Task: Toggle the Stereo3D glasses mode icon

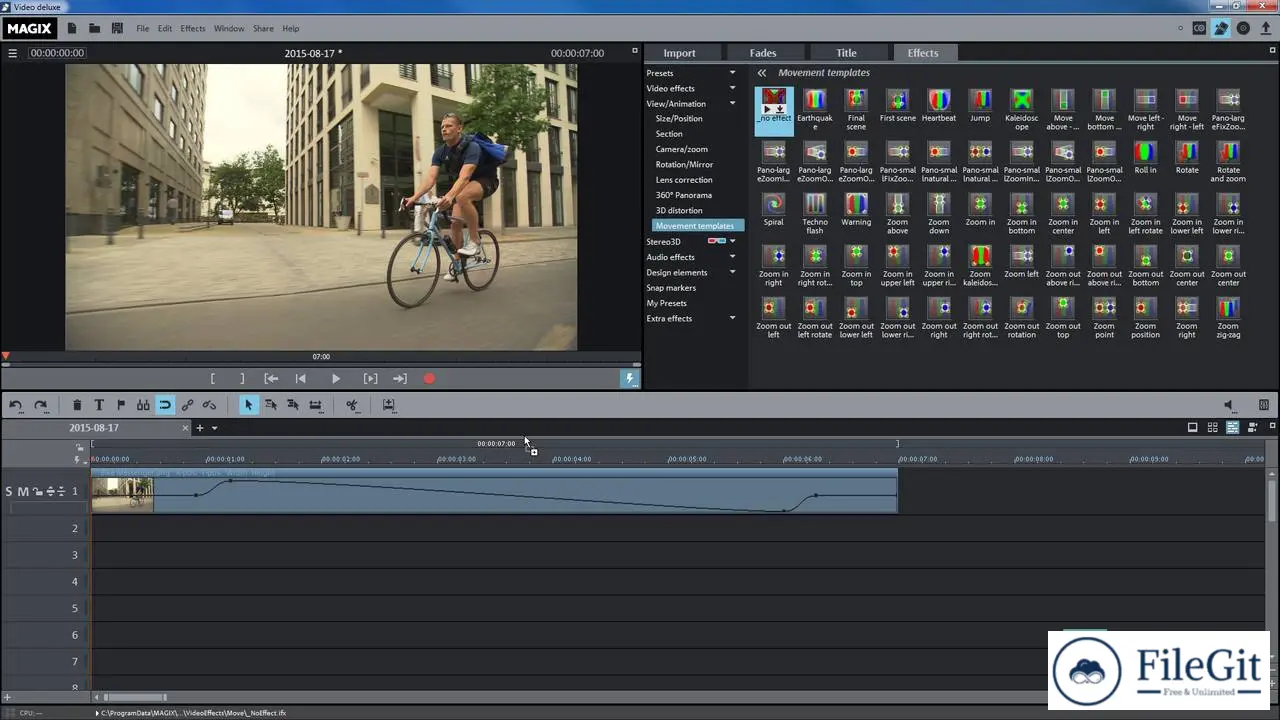Action: click(x=716, y=241)
